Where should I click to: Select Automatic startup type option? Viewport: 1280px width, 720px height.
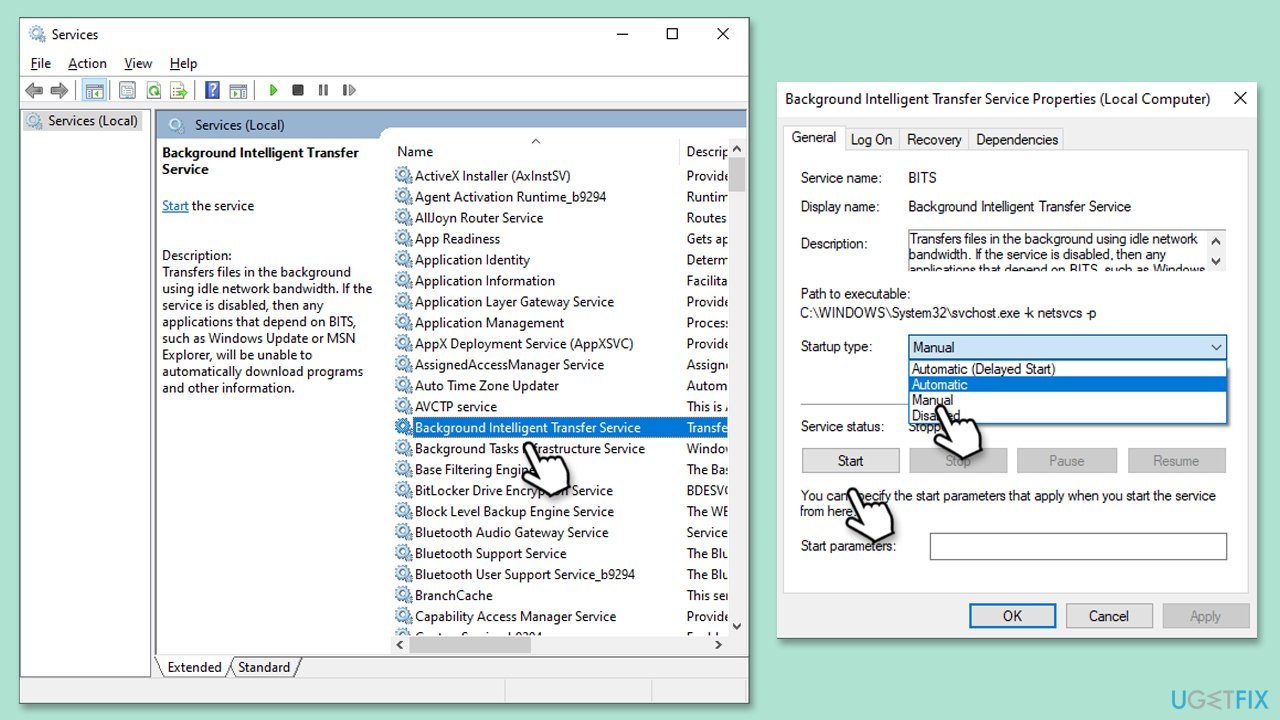pos(1068,385)
